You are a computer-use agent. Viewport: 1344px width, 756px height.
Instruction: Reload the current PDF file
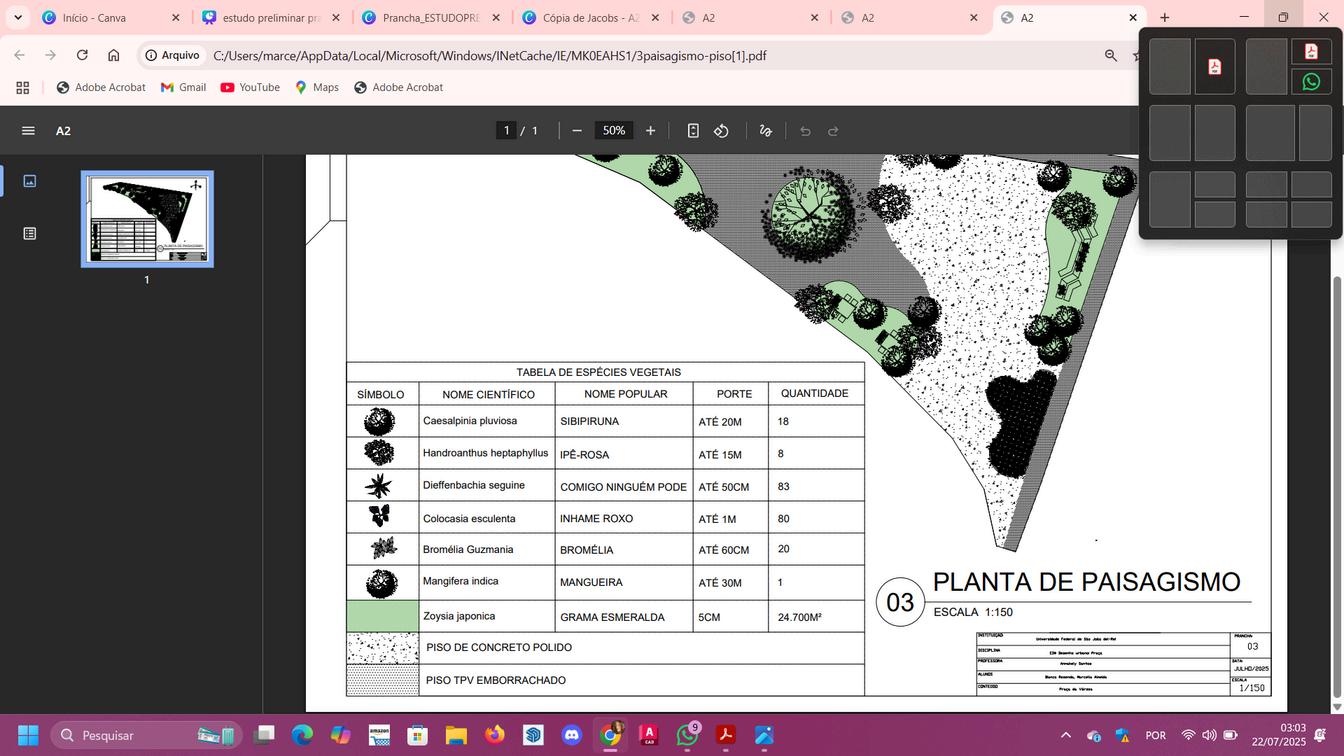(82, 56)
